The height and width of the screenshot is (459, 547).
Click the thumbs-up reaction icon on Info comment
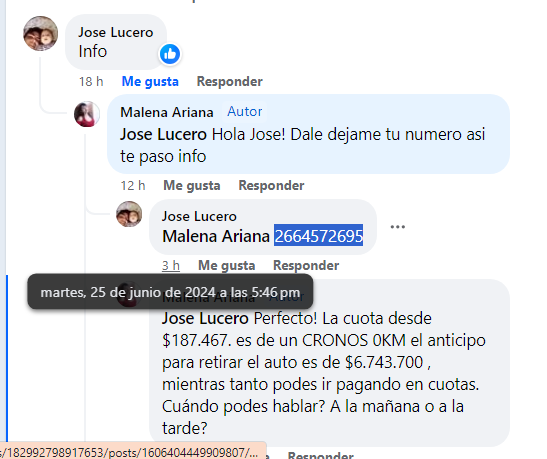click(x=170, y=54)
